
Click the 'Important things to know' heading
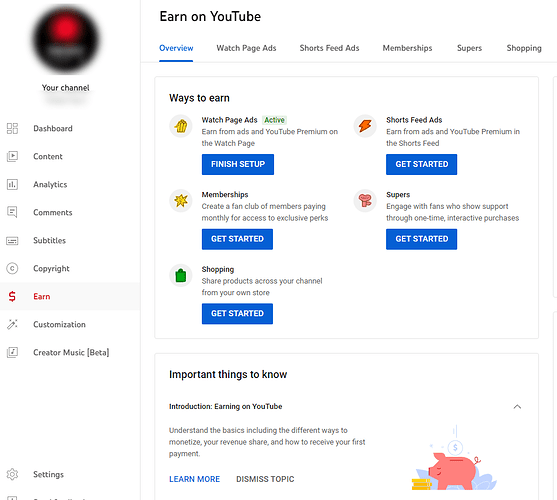(x=228, y=374)
